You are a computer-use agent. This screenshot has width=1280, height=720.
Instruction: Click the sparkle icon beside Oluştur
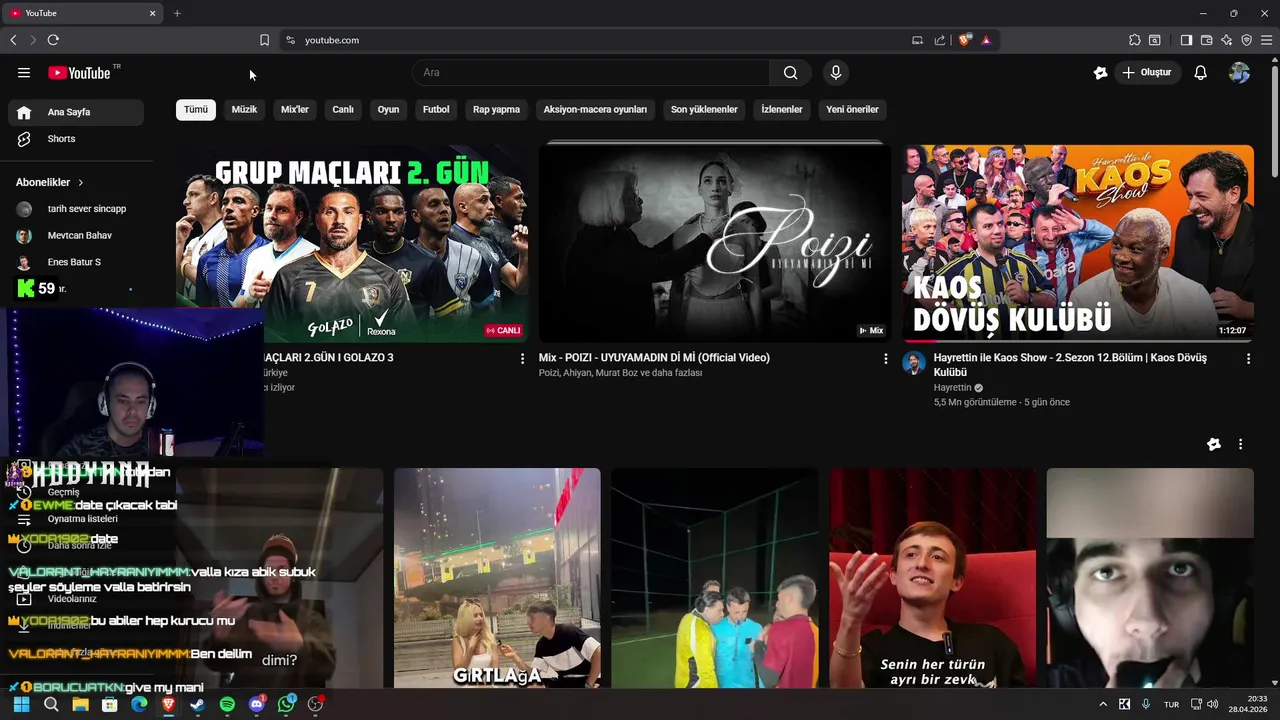coord(1101,72)
